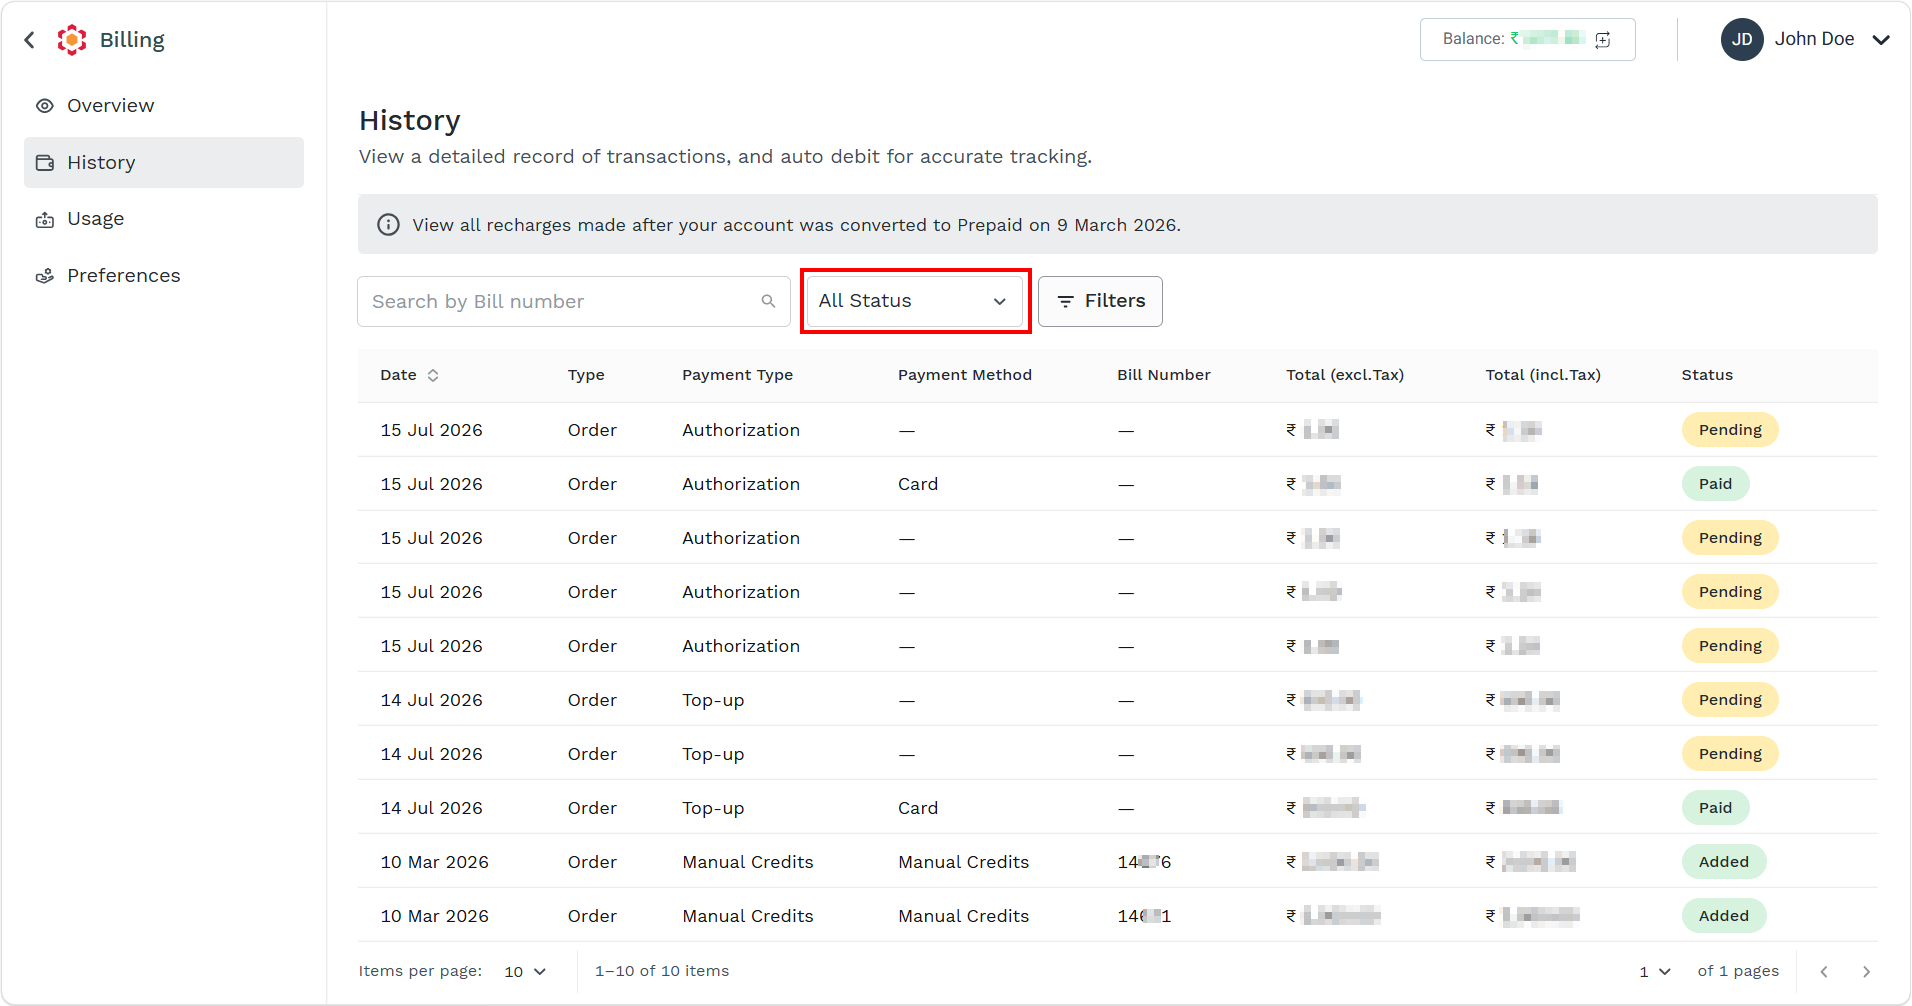Click the Bill Number column header
This screenshot has height=1006, width=1912.
tap(1164, 375)
